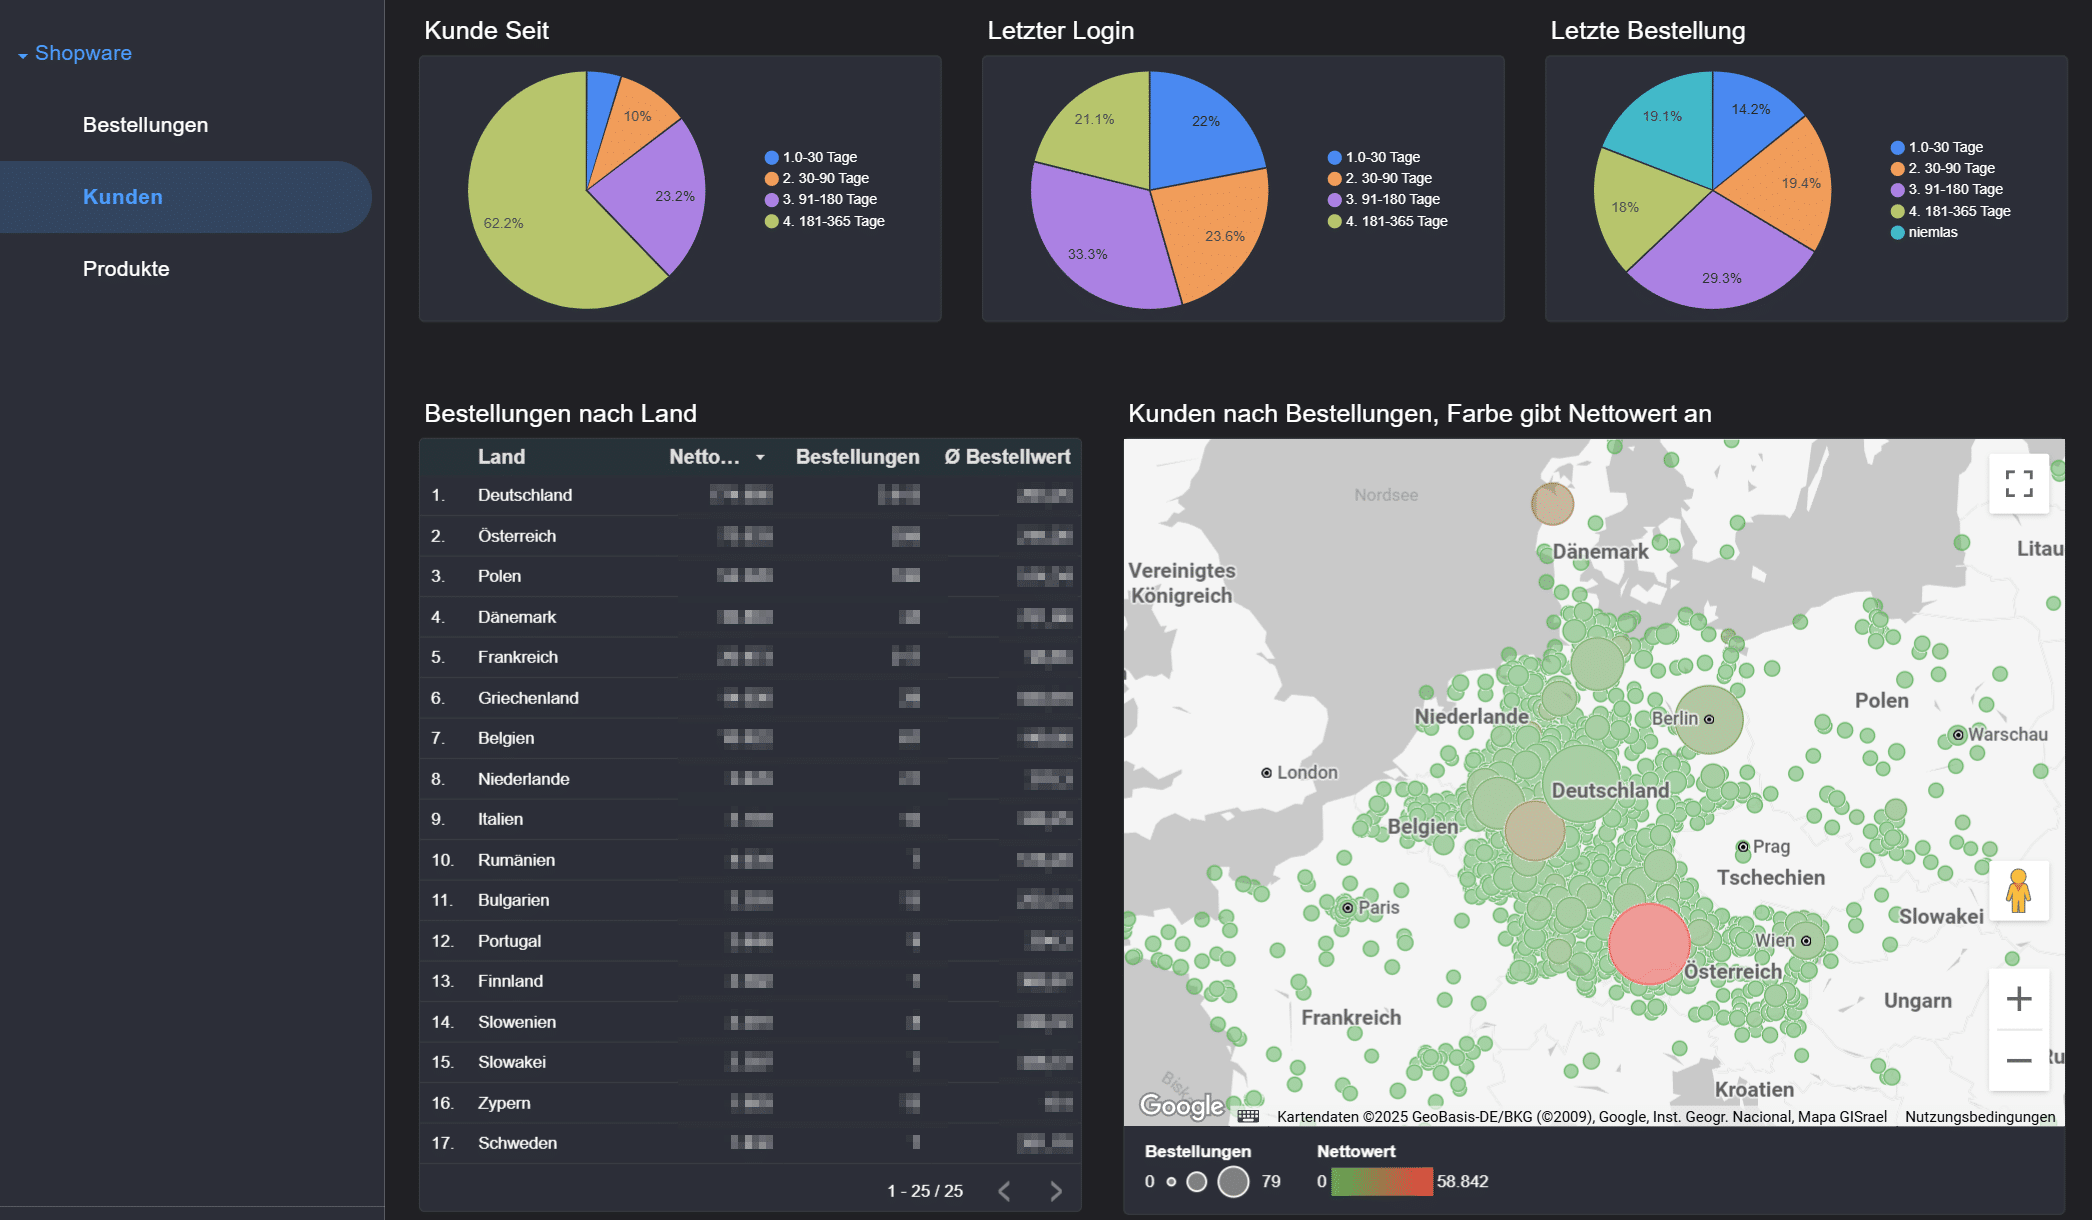Open the Produkte page in sidebar
The width and height of the screenshot is (2092, 1220).
tap(126, 269)
